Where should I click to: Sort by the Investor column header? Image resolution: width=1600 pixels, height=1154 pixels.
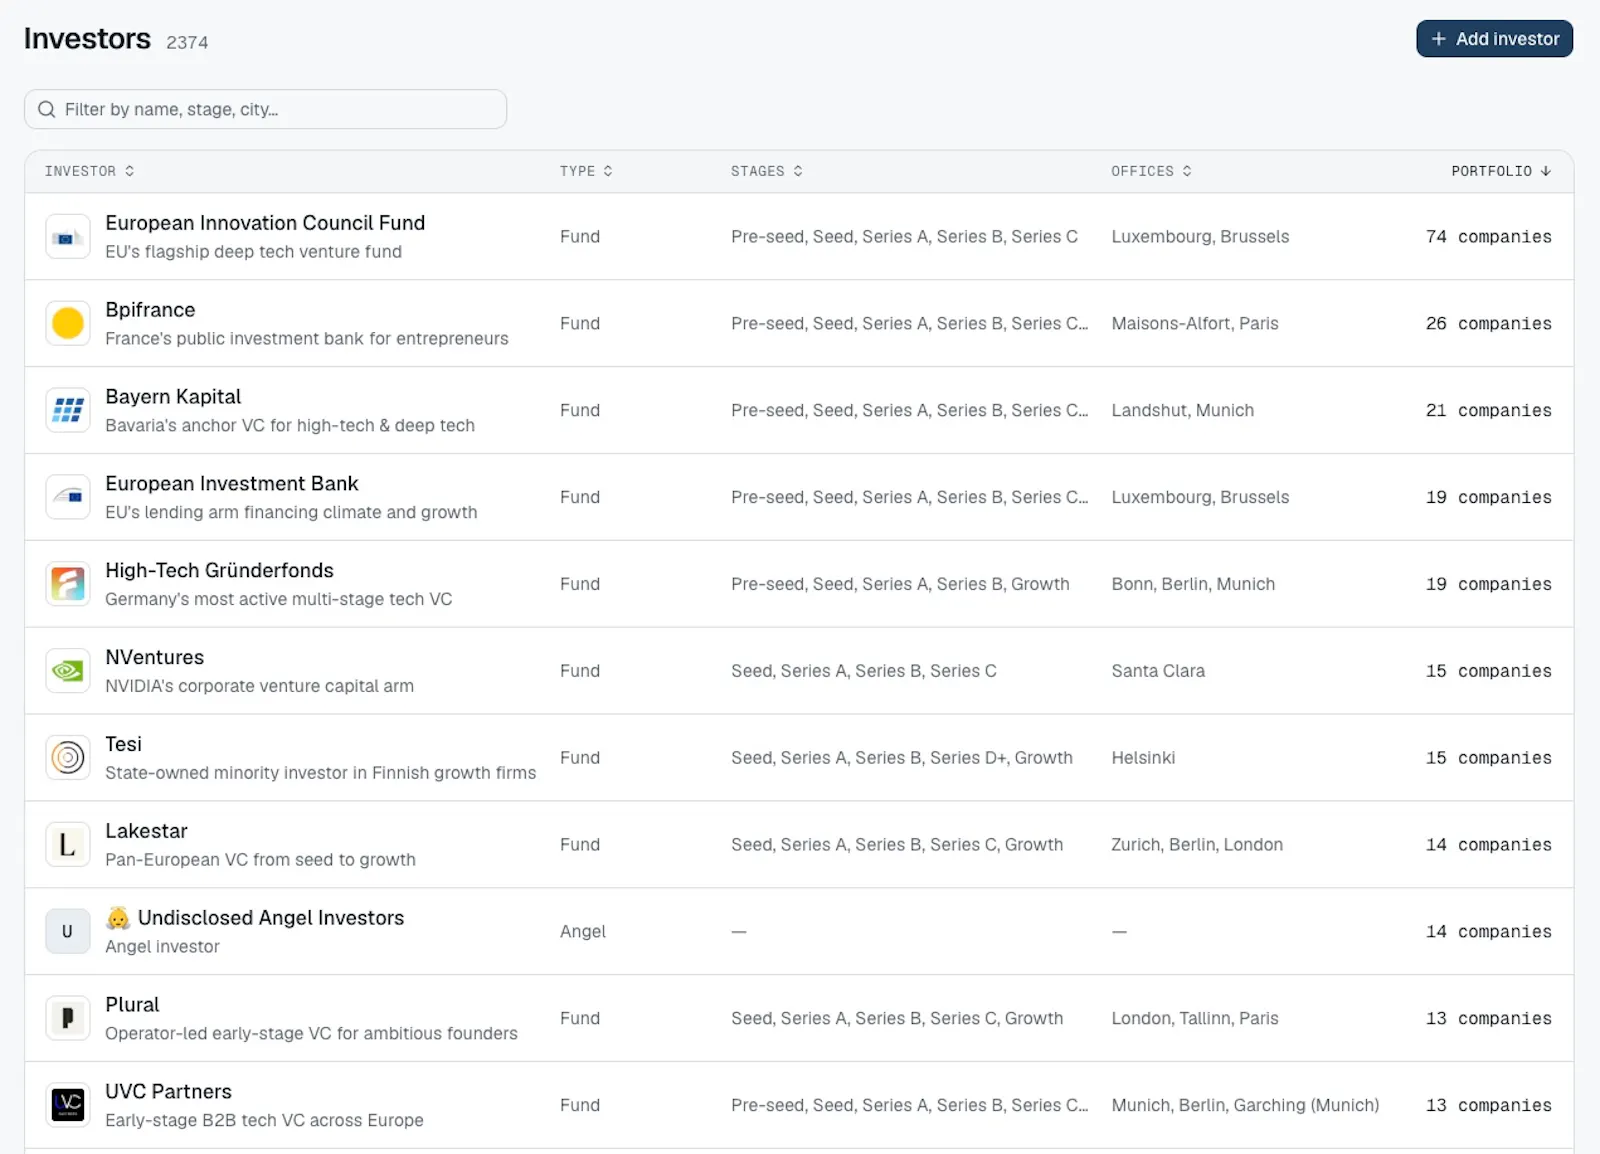tap(89, 171)
